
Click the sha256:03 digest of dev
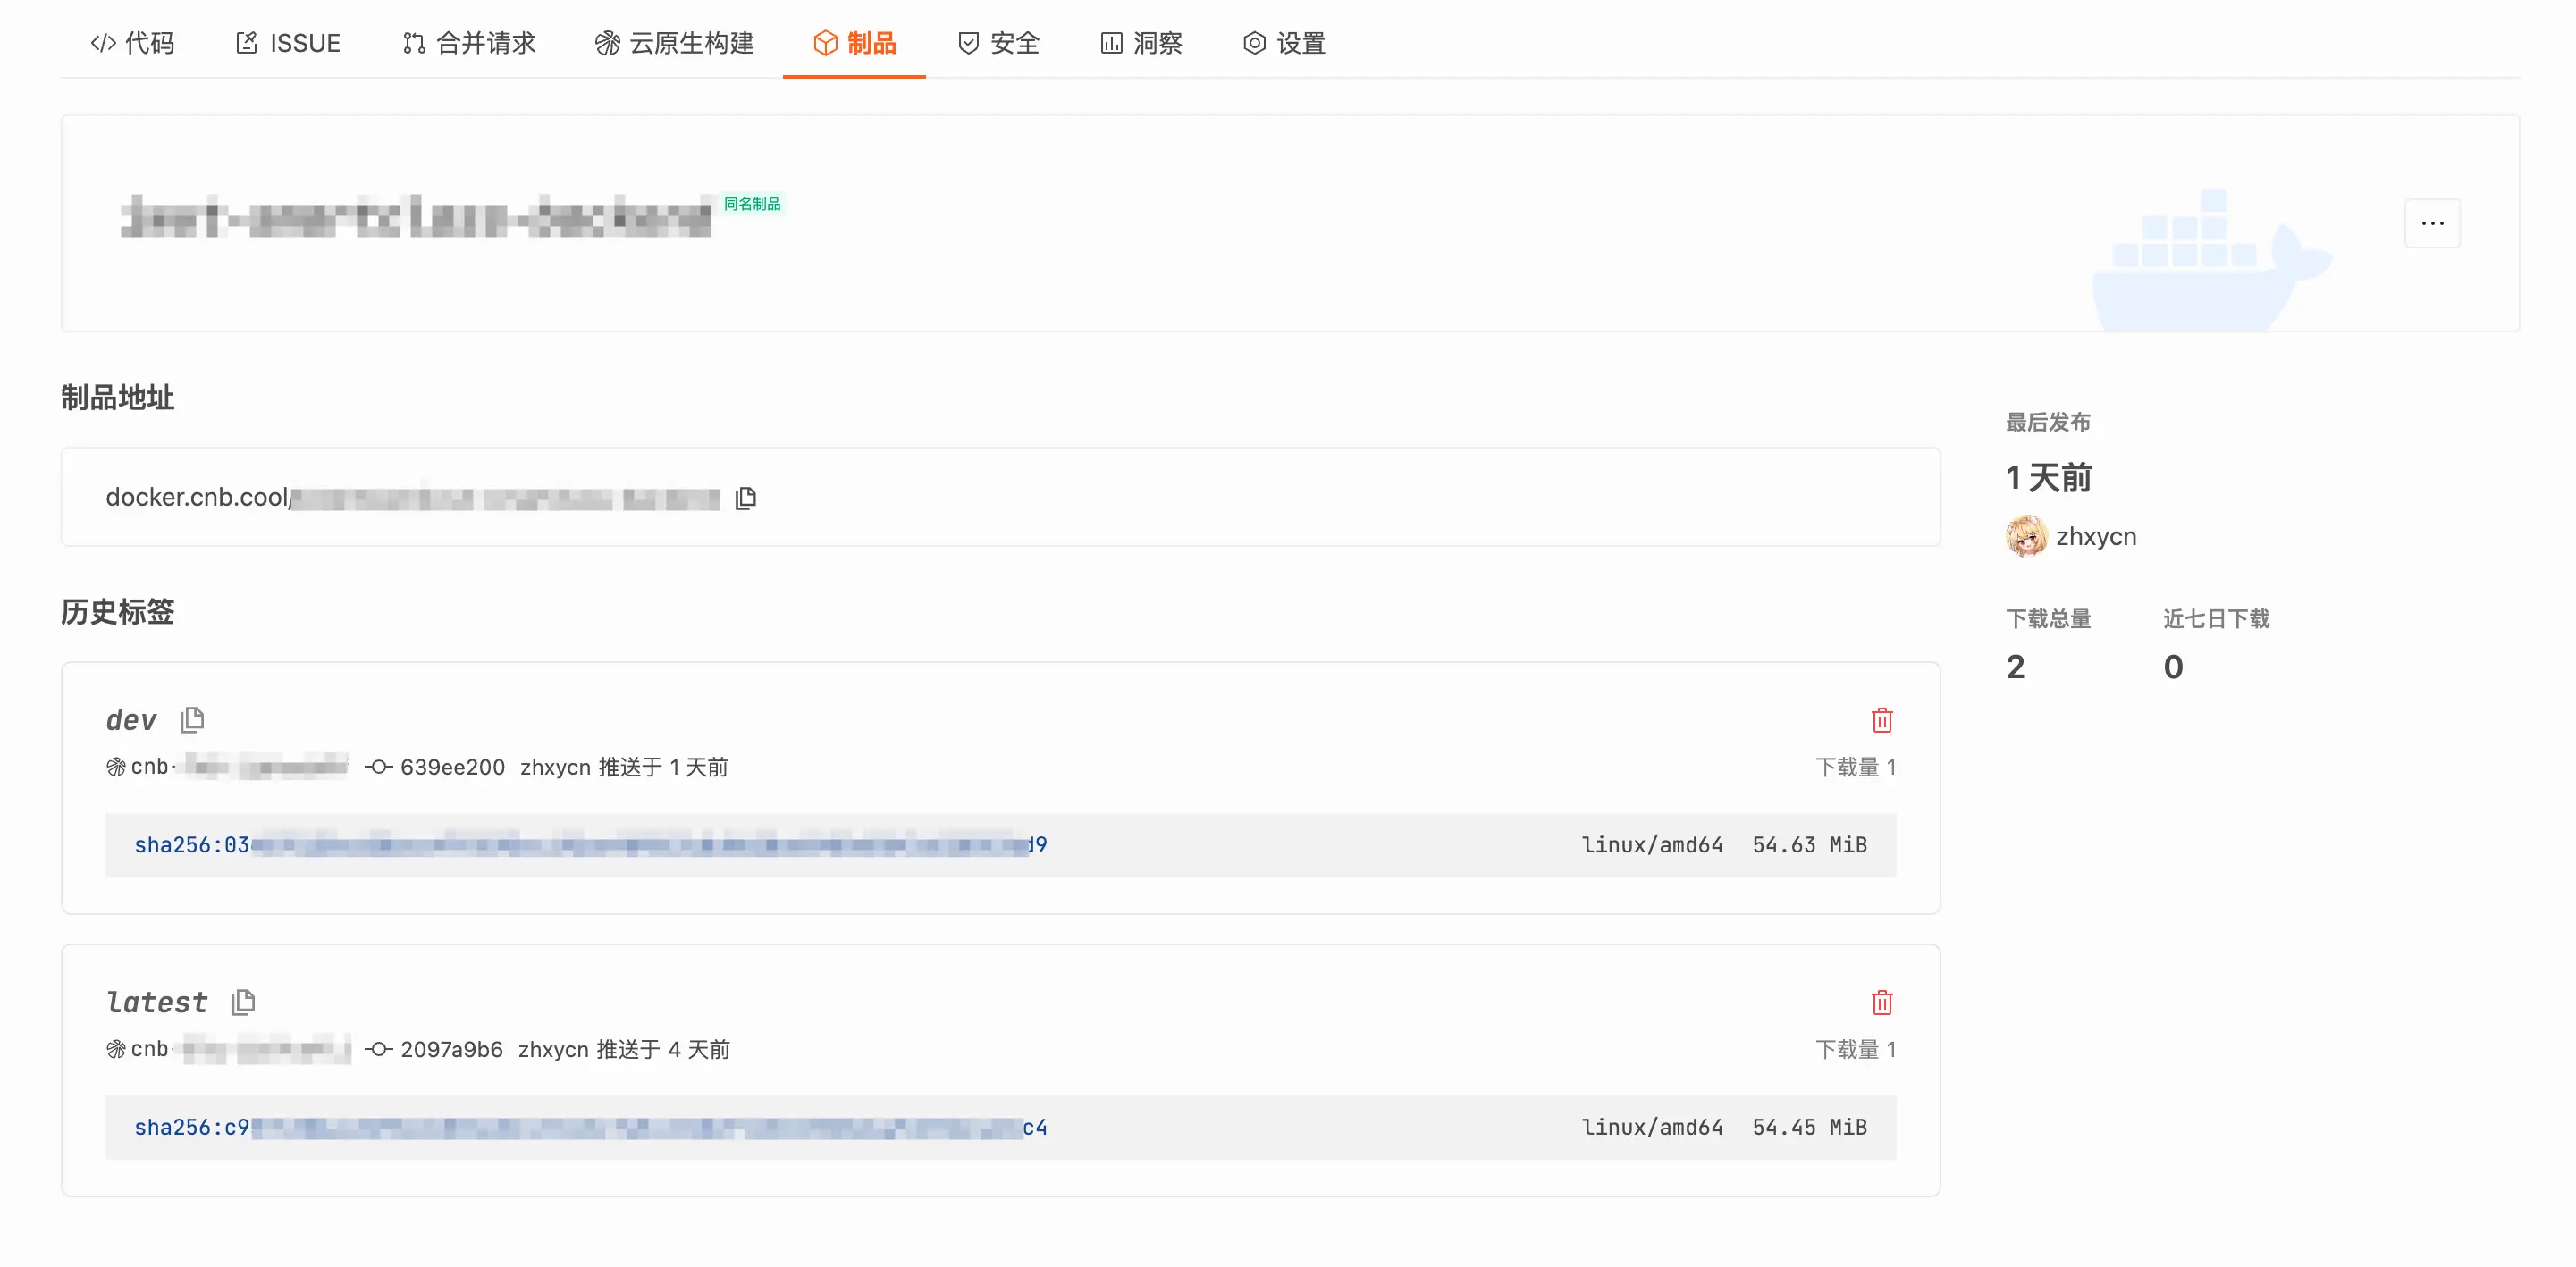[590, 844]
